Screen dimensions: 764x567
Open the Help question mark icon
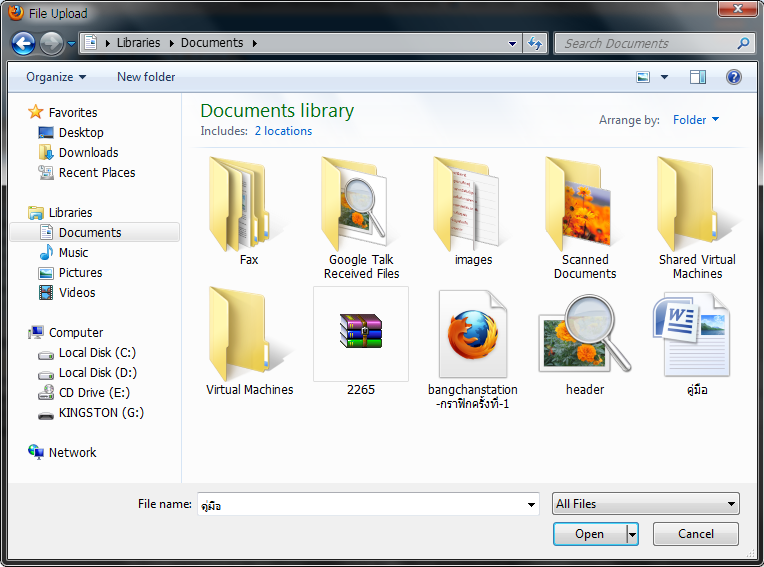pos(733,77)
